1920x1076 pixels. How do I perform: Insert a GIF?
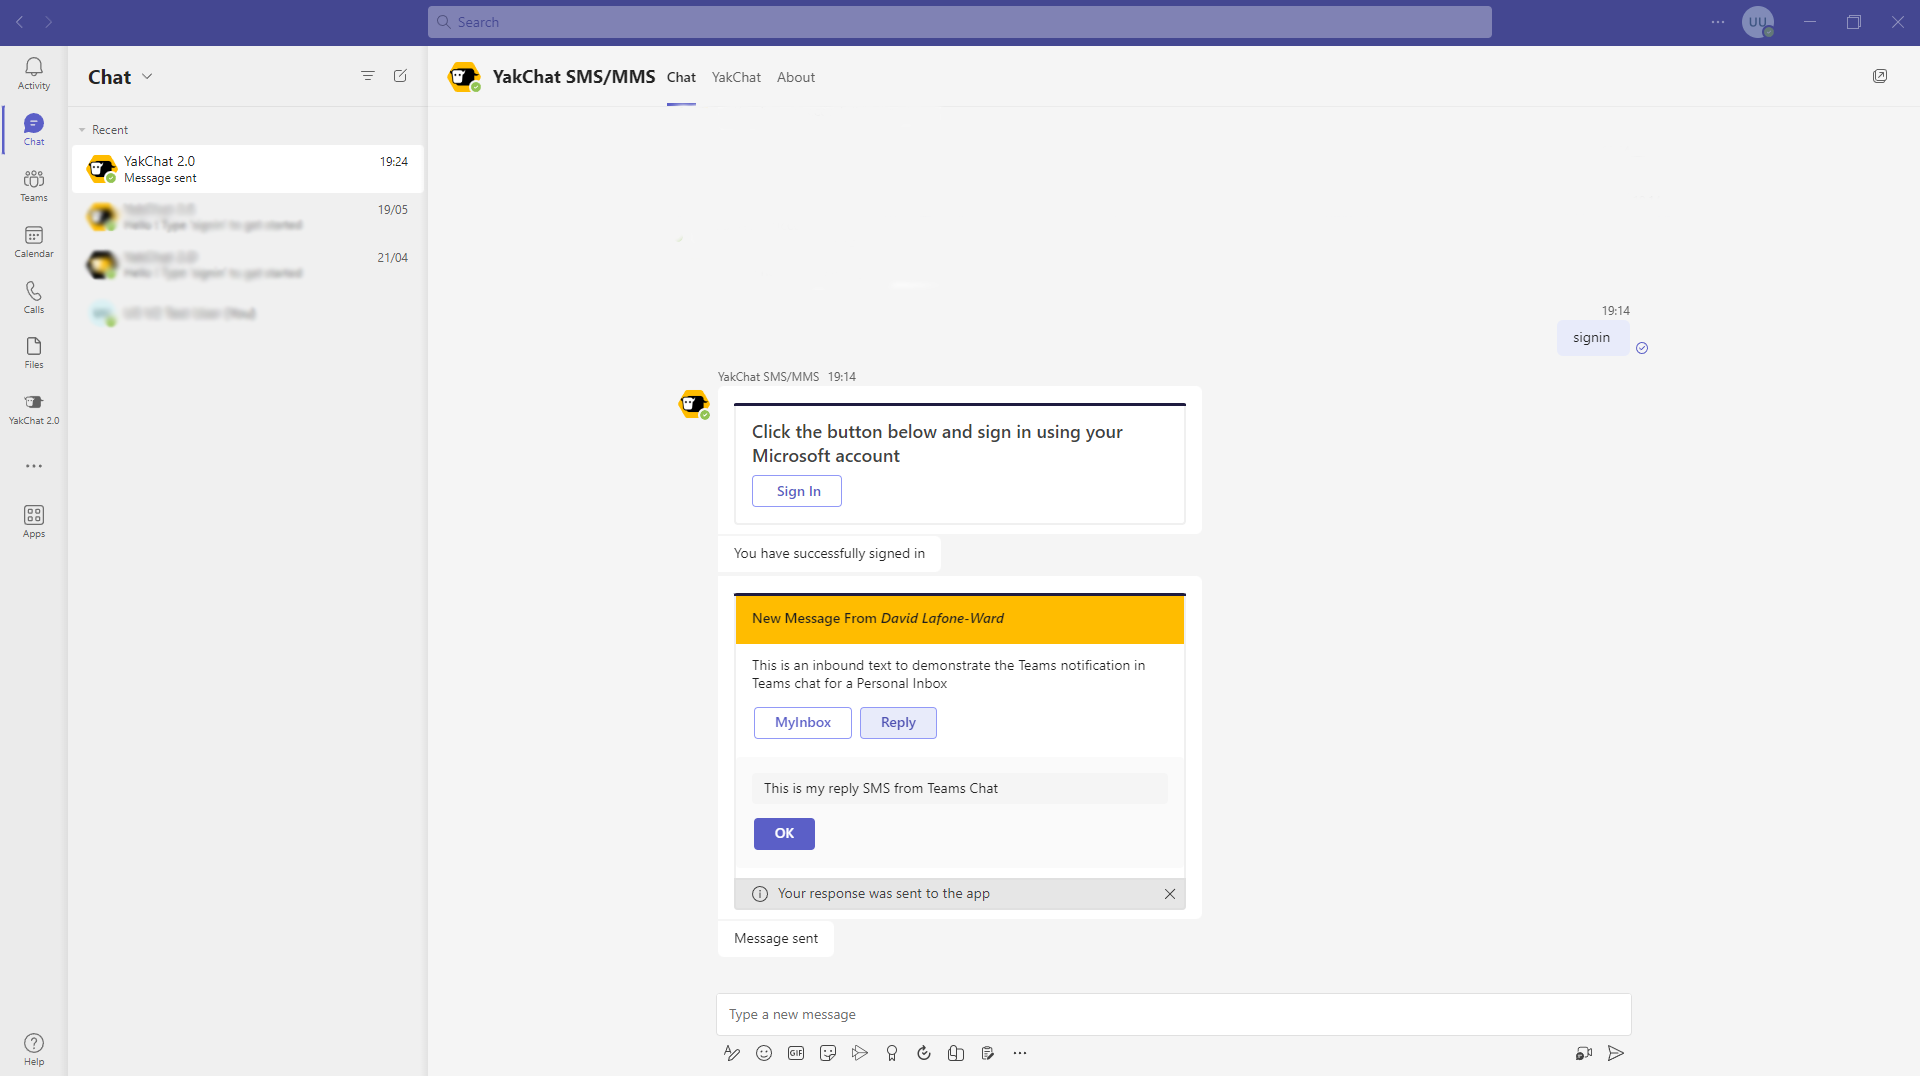(x=796, y=1053)
